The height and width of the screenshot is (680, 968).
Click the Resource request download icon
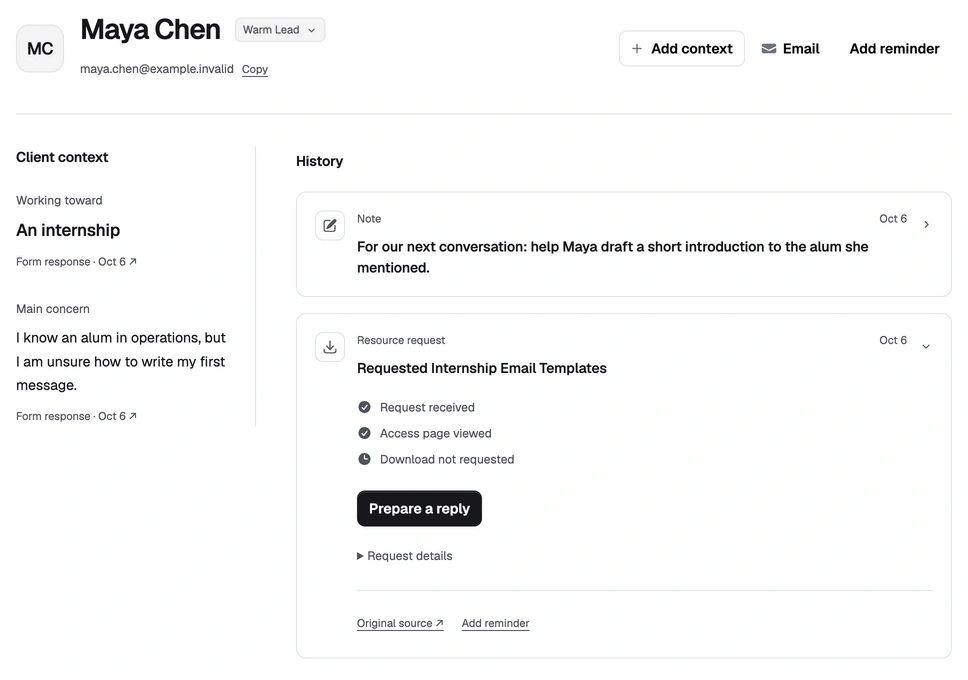330,347
